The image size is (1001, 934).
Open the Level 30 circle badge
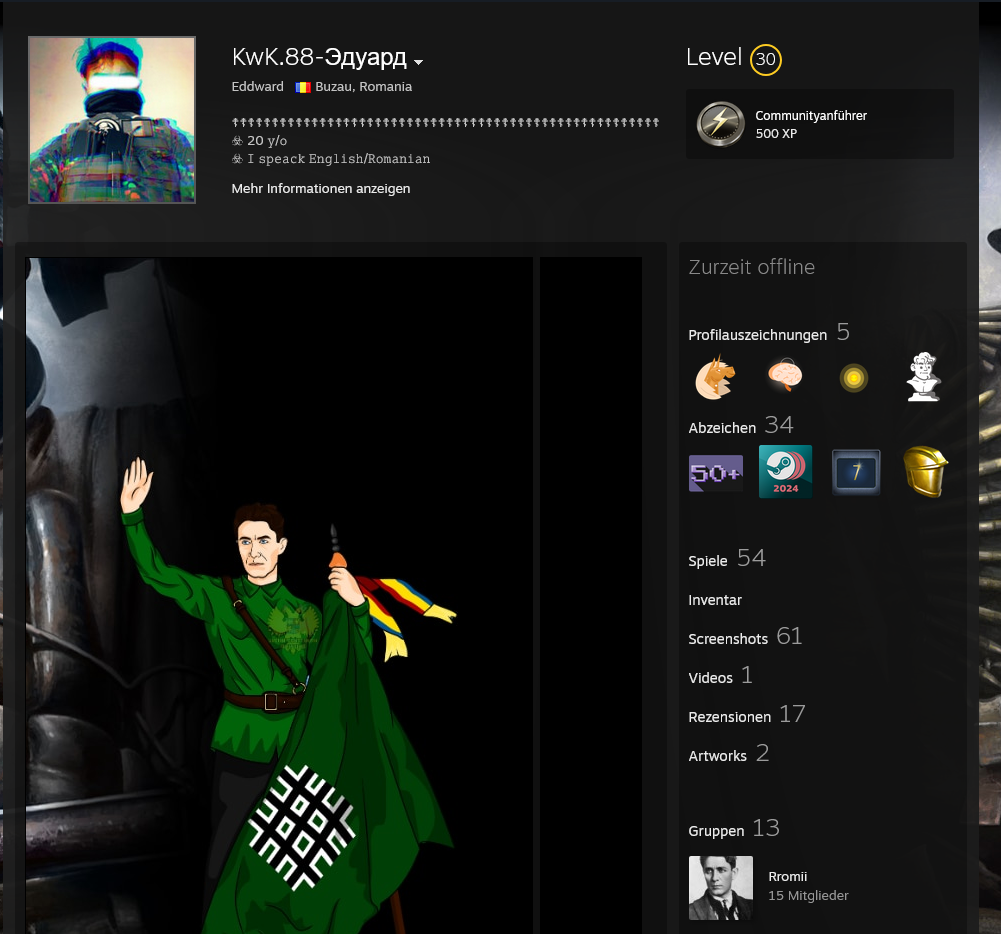pos(765,60)
